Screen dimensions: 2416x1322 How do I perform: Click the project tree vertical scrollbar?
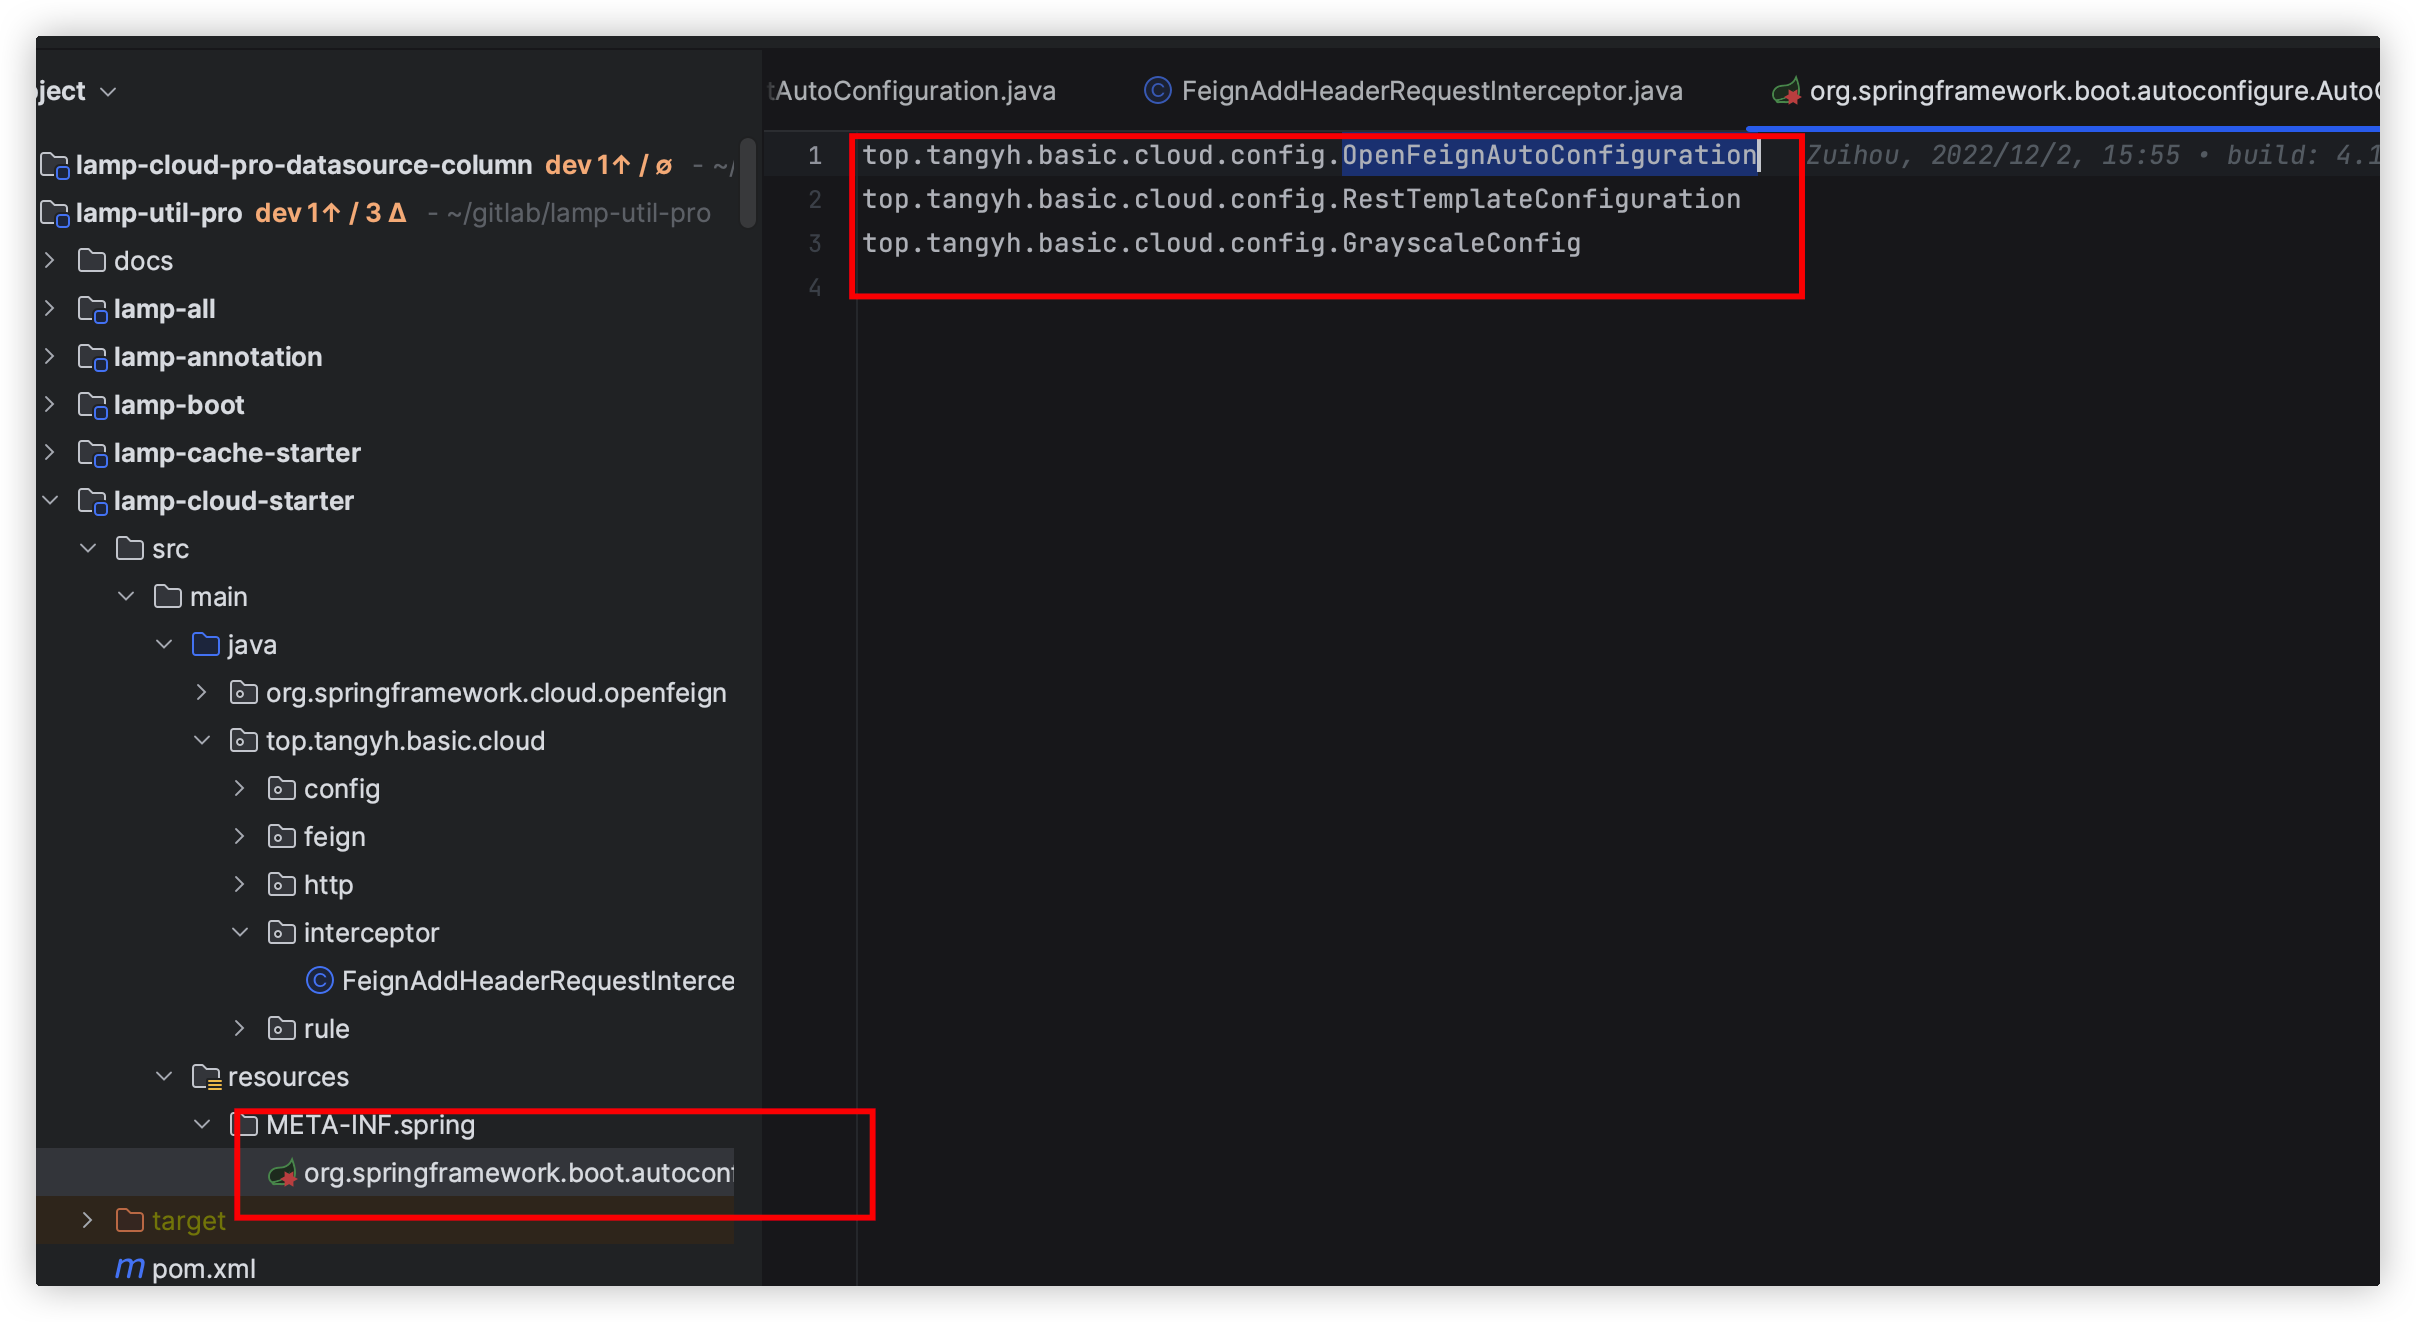coord(747,183)
